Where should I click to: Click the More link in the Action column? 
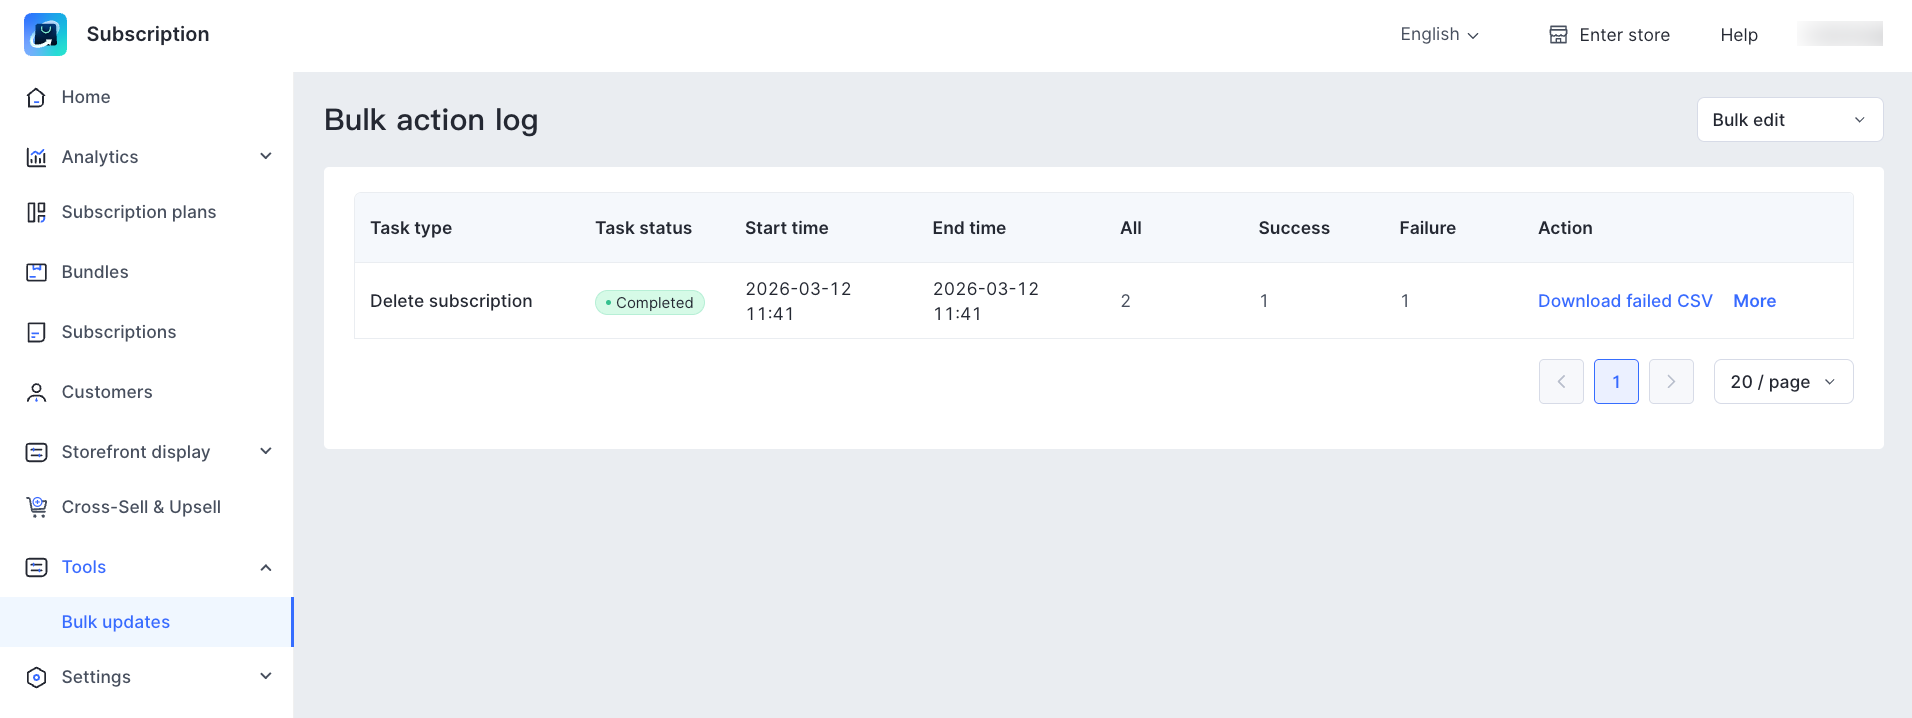(1754, 301)
